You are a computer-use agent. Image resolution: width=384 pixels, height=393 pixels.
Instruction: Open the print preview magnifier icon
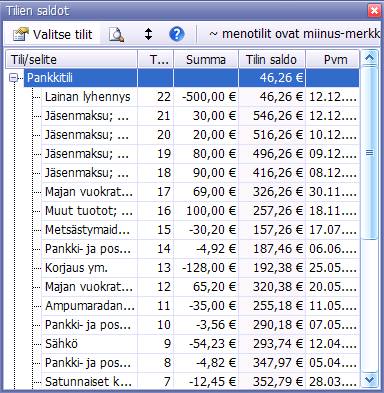116,34
